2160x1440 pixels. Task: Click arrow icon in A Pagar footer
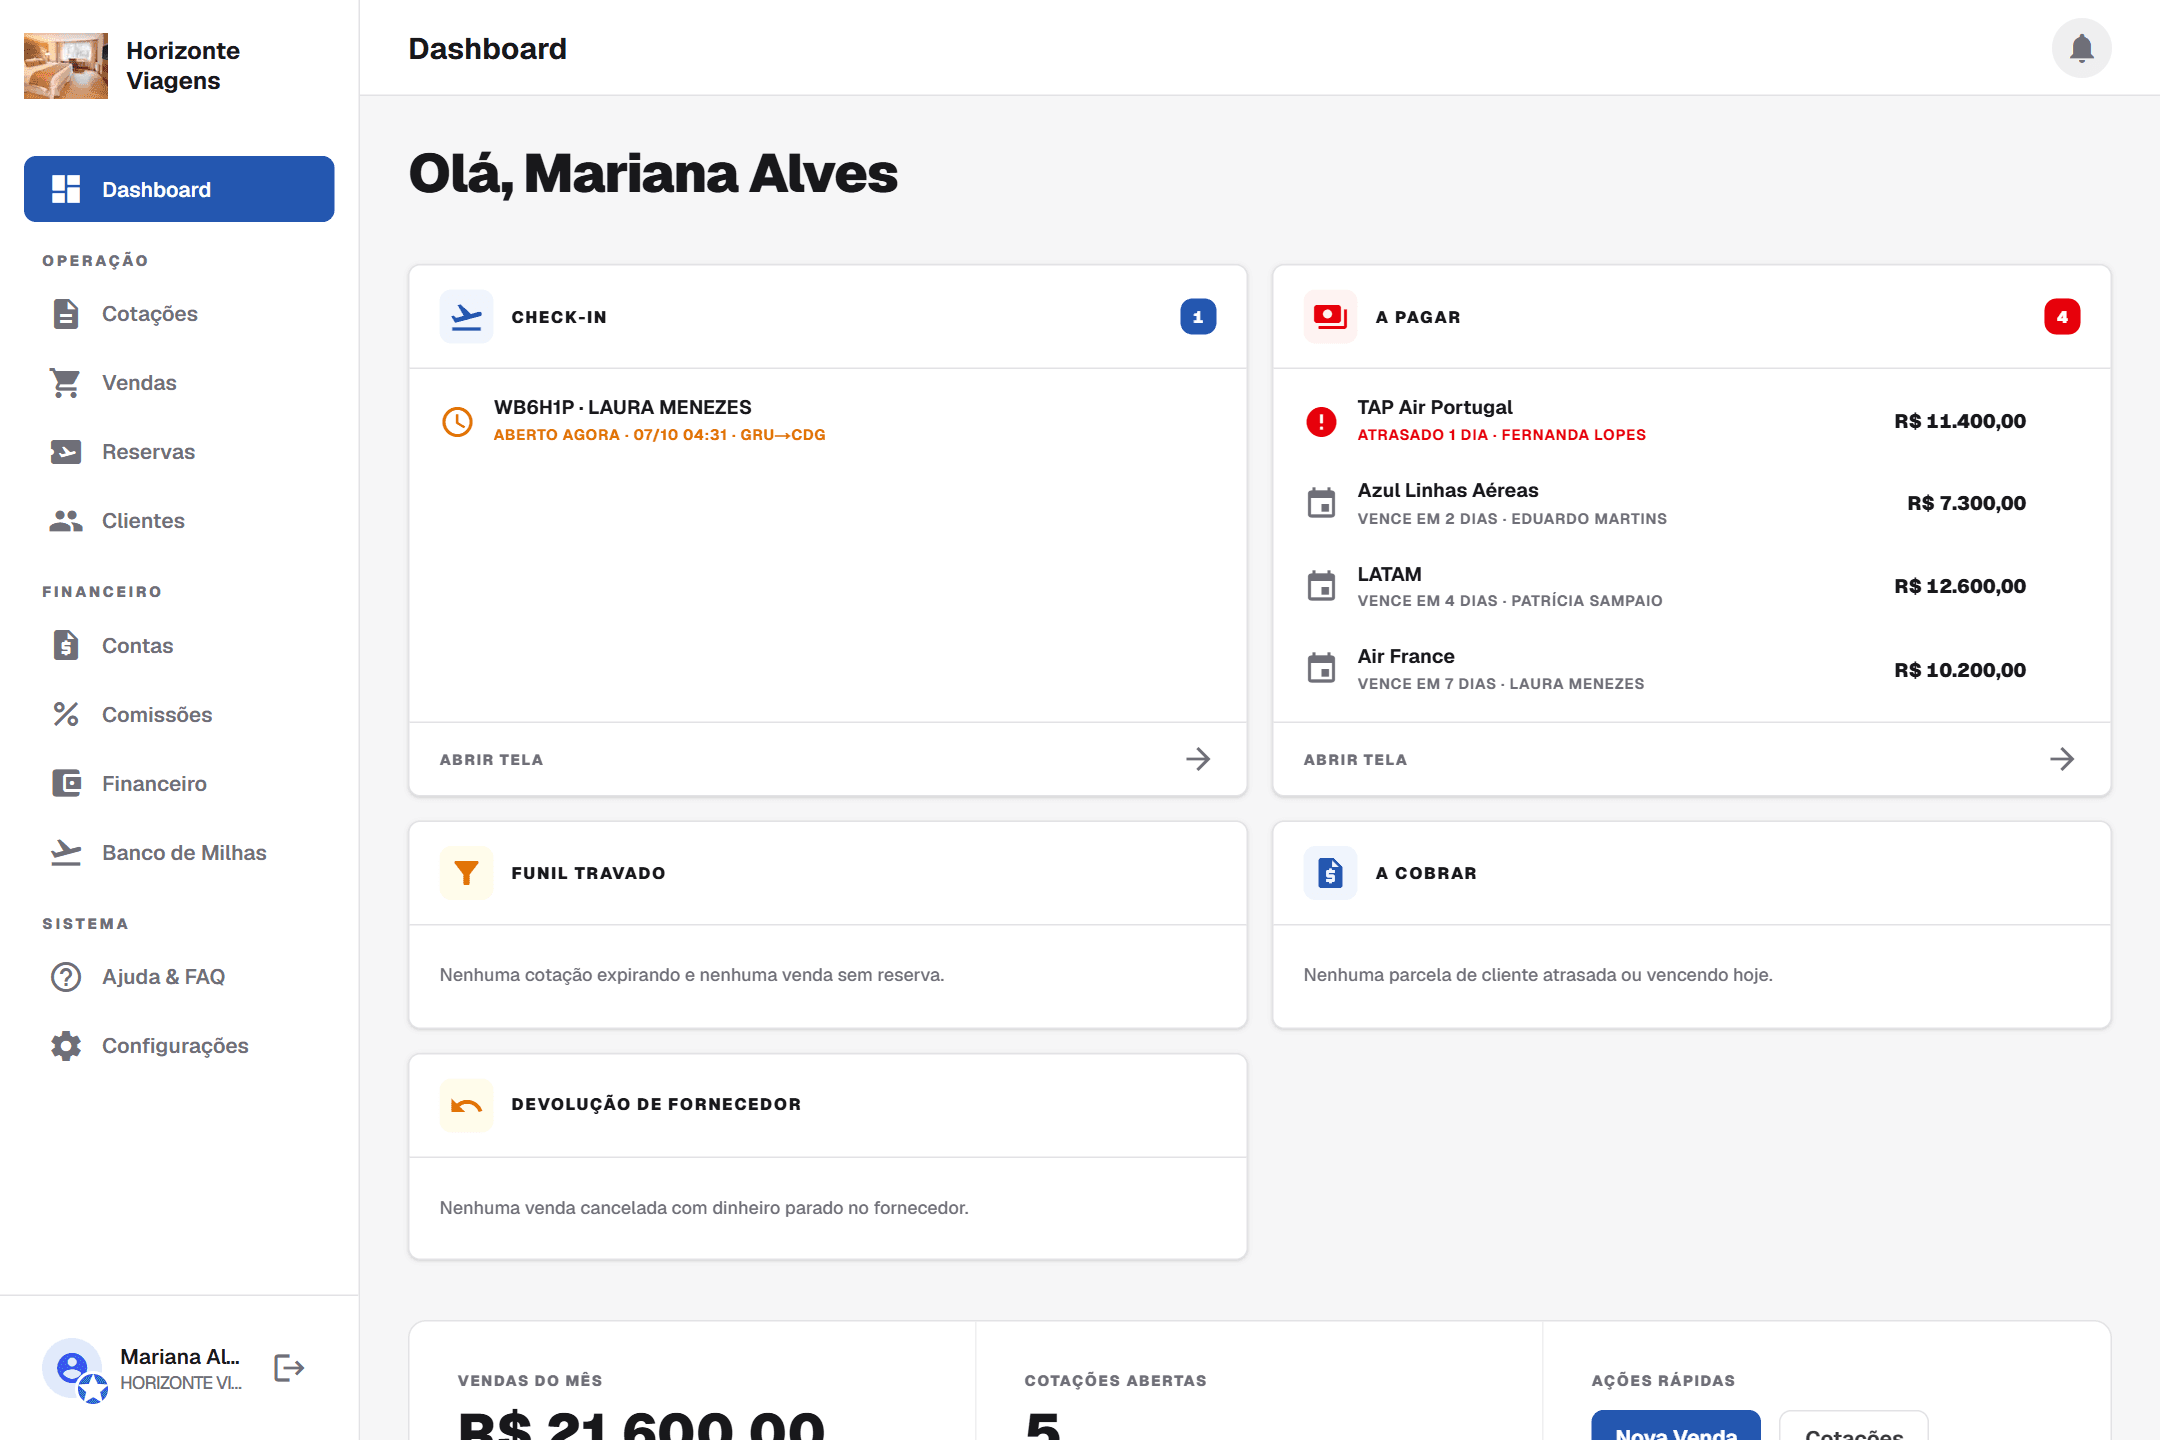tap(2062, 759)
